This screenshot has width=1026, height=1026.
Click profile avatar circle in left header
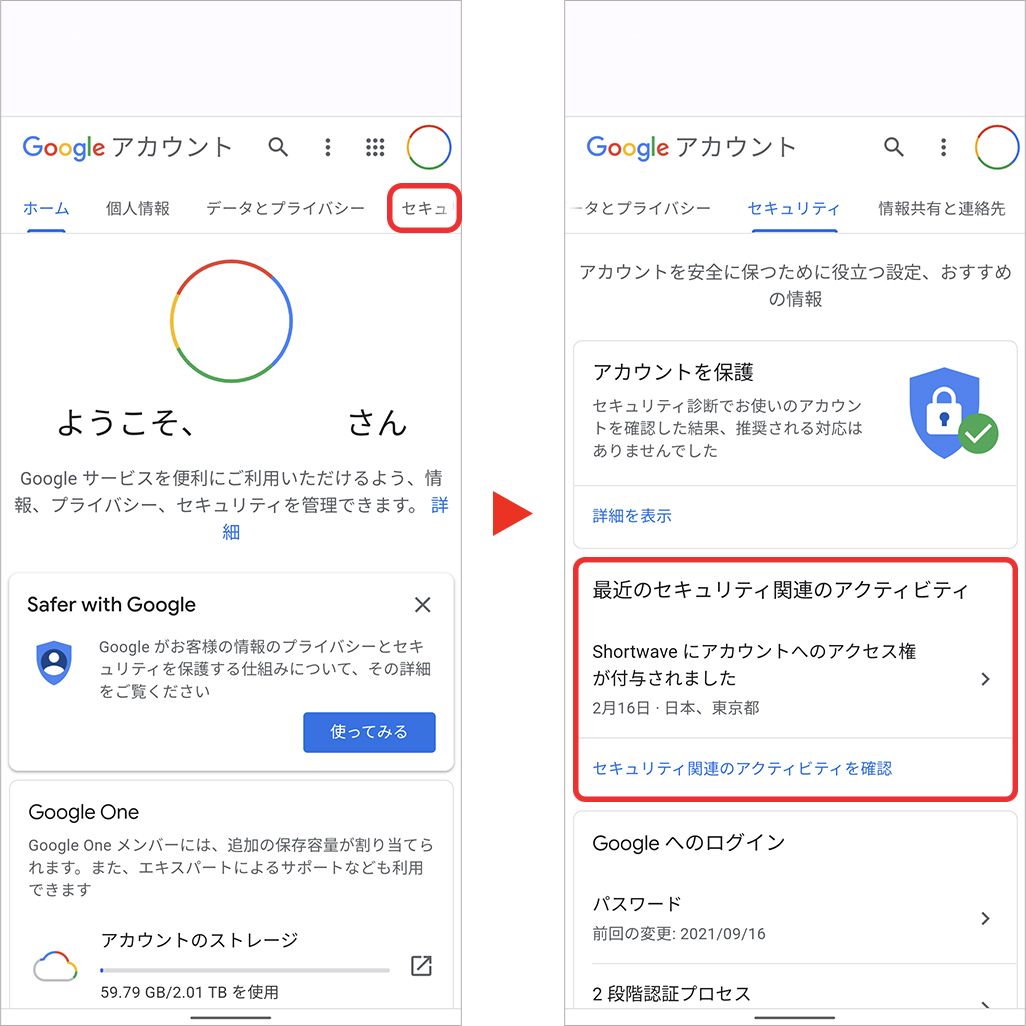point(429,147)
